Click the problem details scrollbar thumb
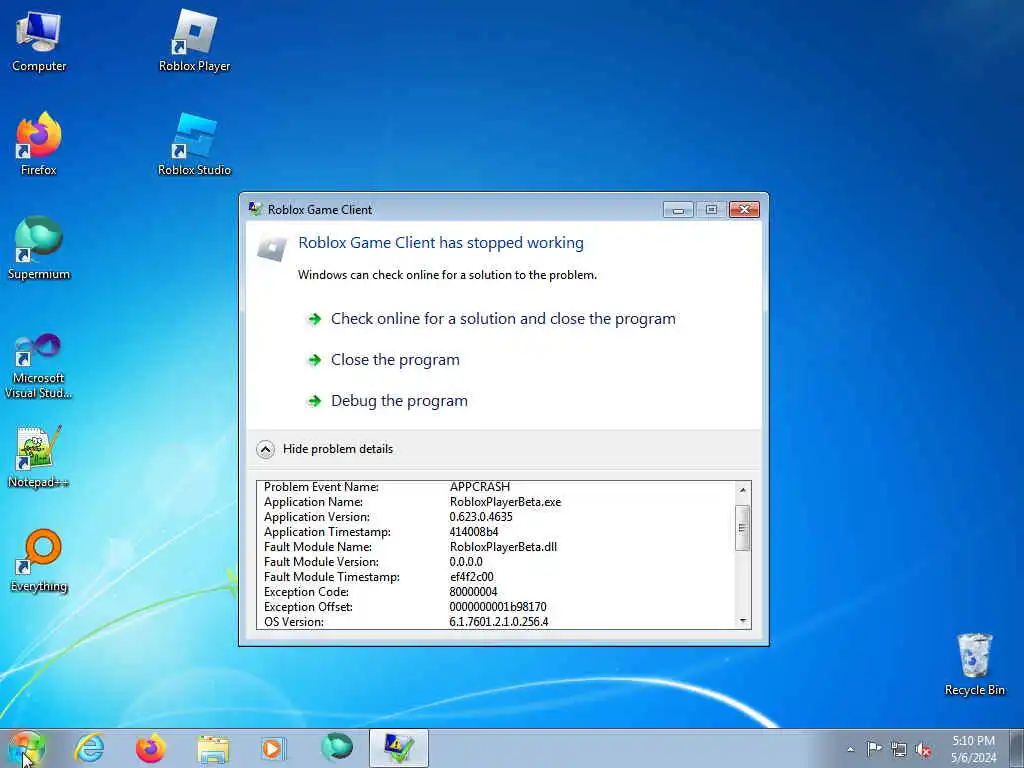The image size is (1024, 768). [x=743, y=528]
